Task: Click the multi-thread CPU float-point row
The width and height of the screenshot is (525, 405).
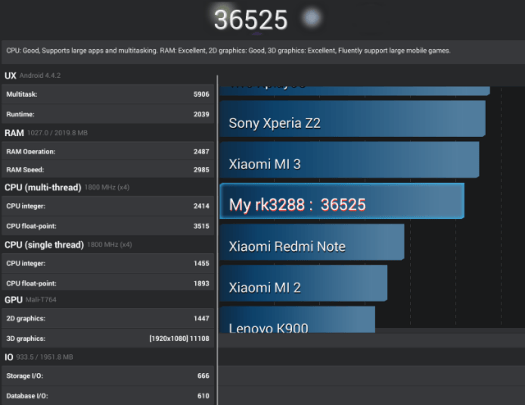Action: [108, 226]
